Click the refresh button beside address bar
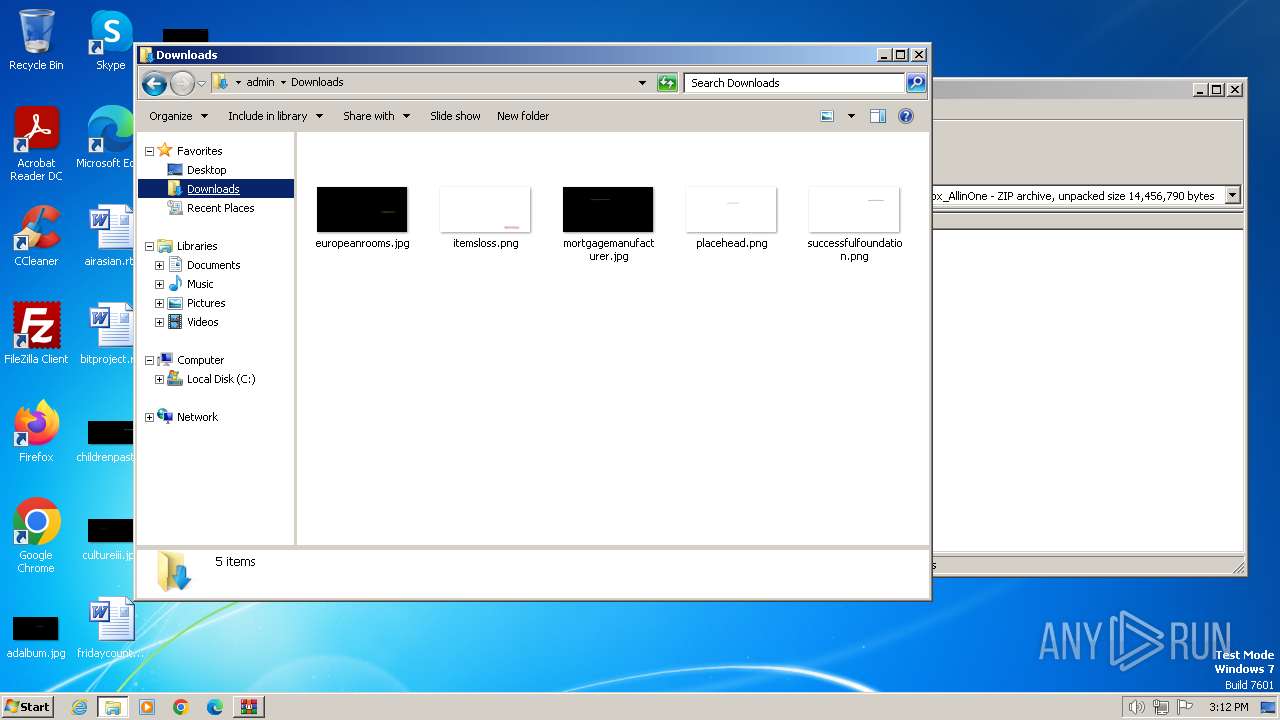Screen dimensions: 1280x720 [x=667, y=83]
